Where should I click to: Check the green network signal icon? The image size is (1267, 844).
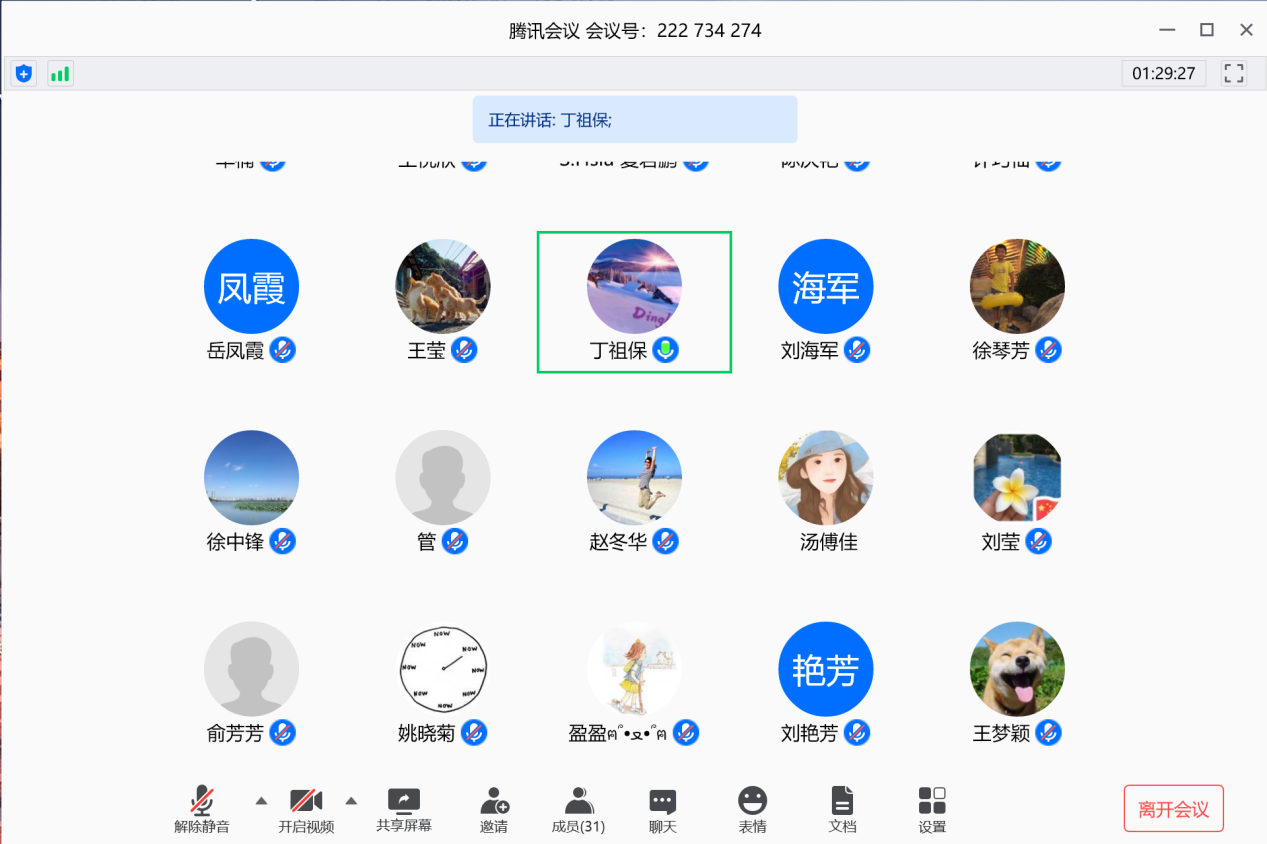[60, 73]
